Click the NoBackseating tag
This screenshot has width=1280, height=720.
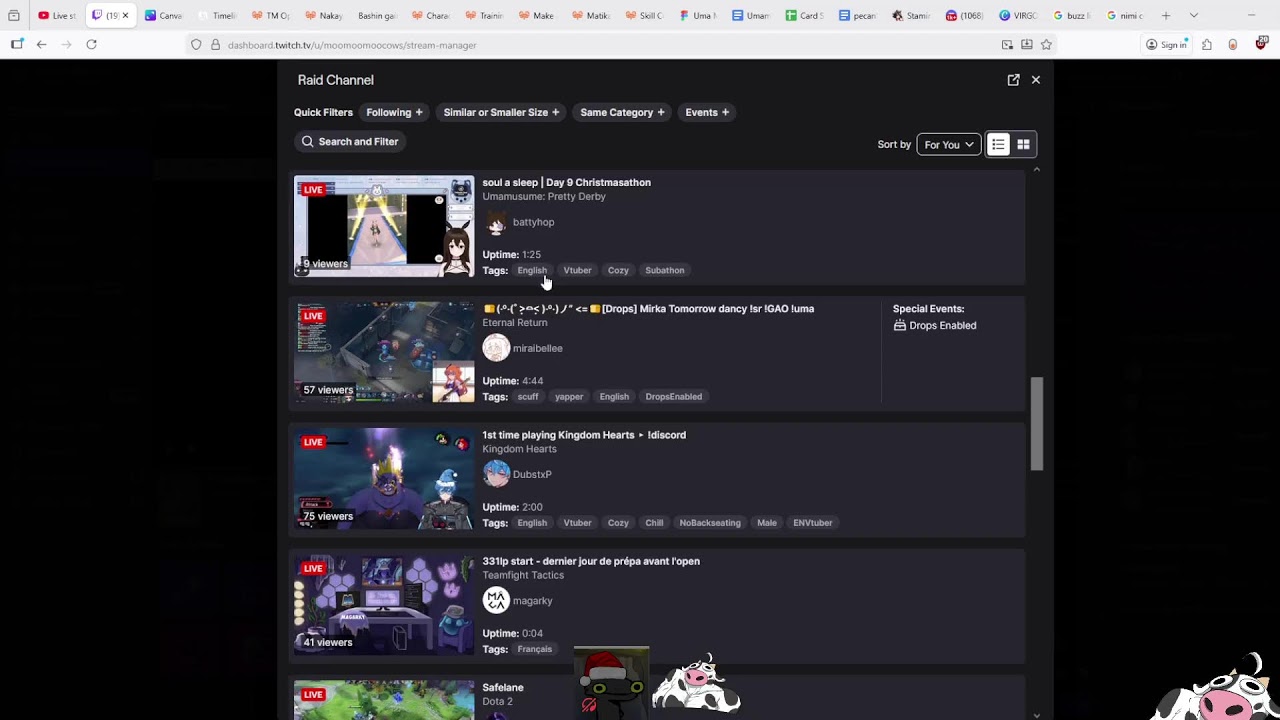710,523
